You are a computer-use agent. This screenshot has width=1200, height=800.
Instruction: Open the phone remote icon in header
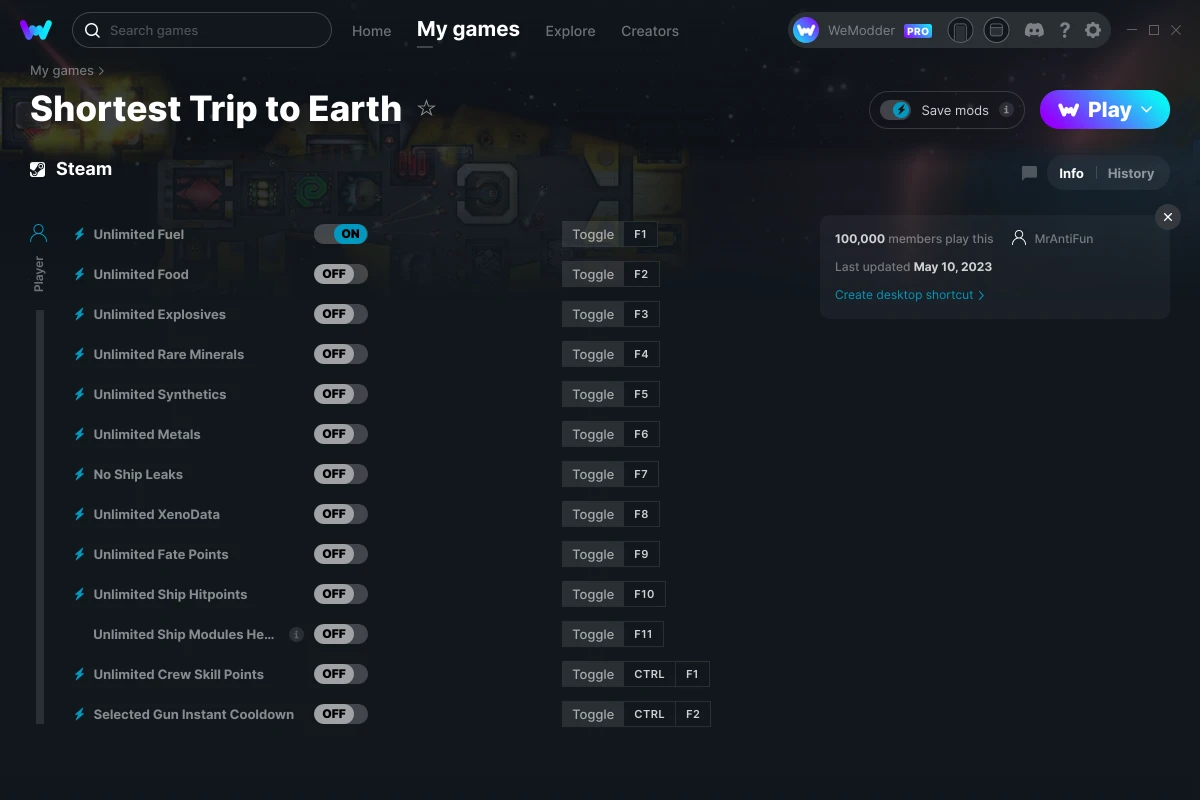960,30
